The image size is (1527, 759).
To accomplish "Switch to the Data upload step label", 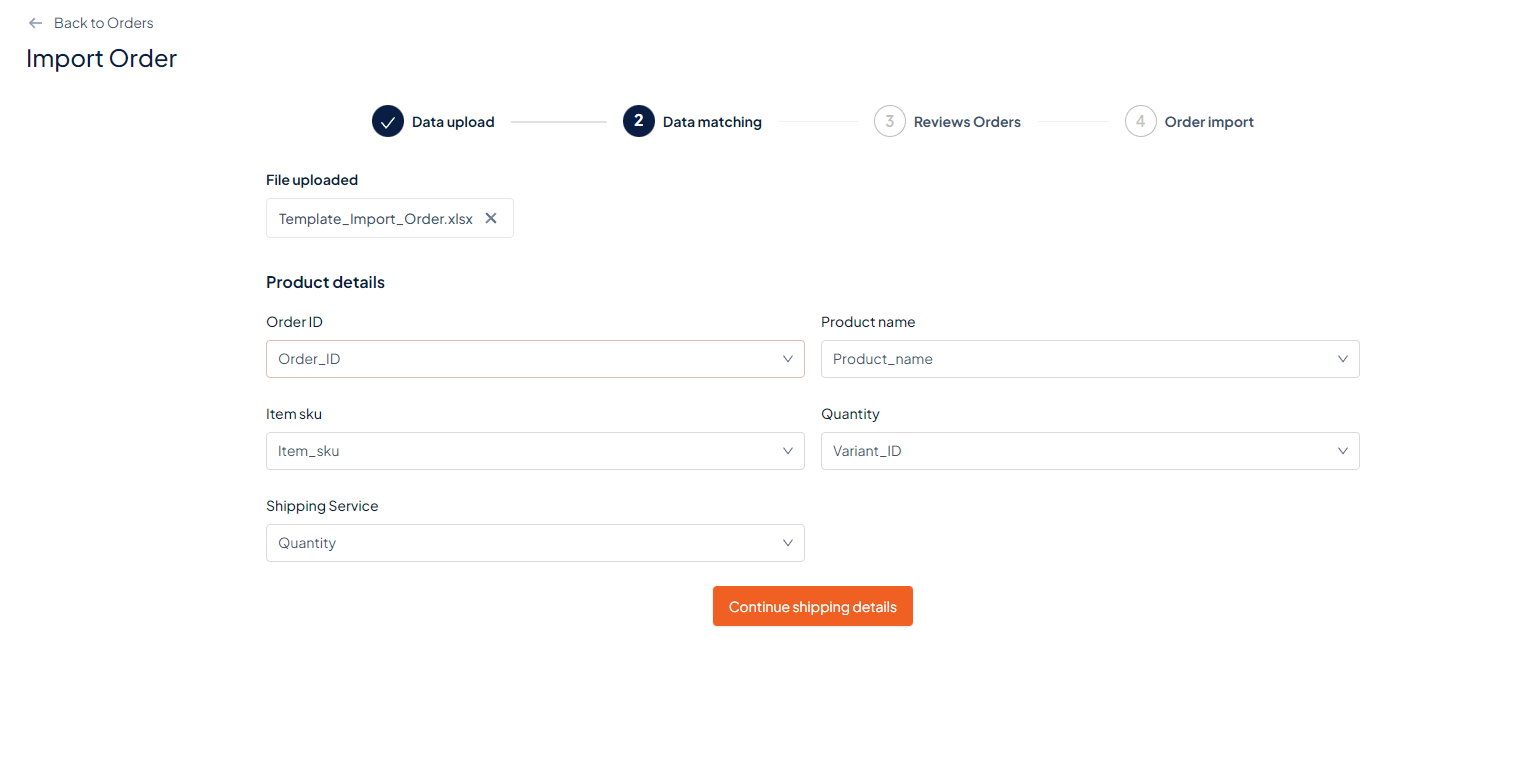I will (x=453, y=122).
